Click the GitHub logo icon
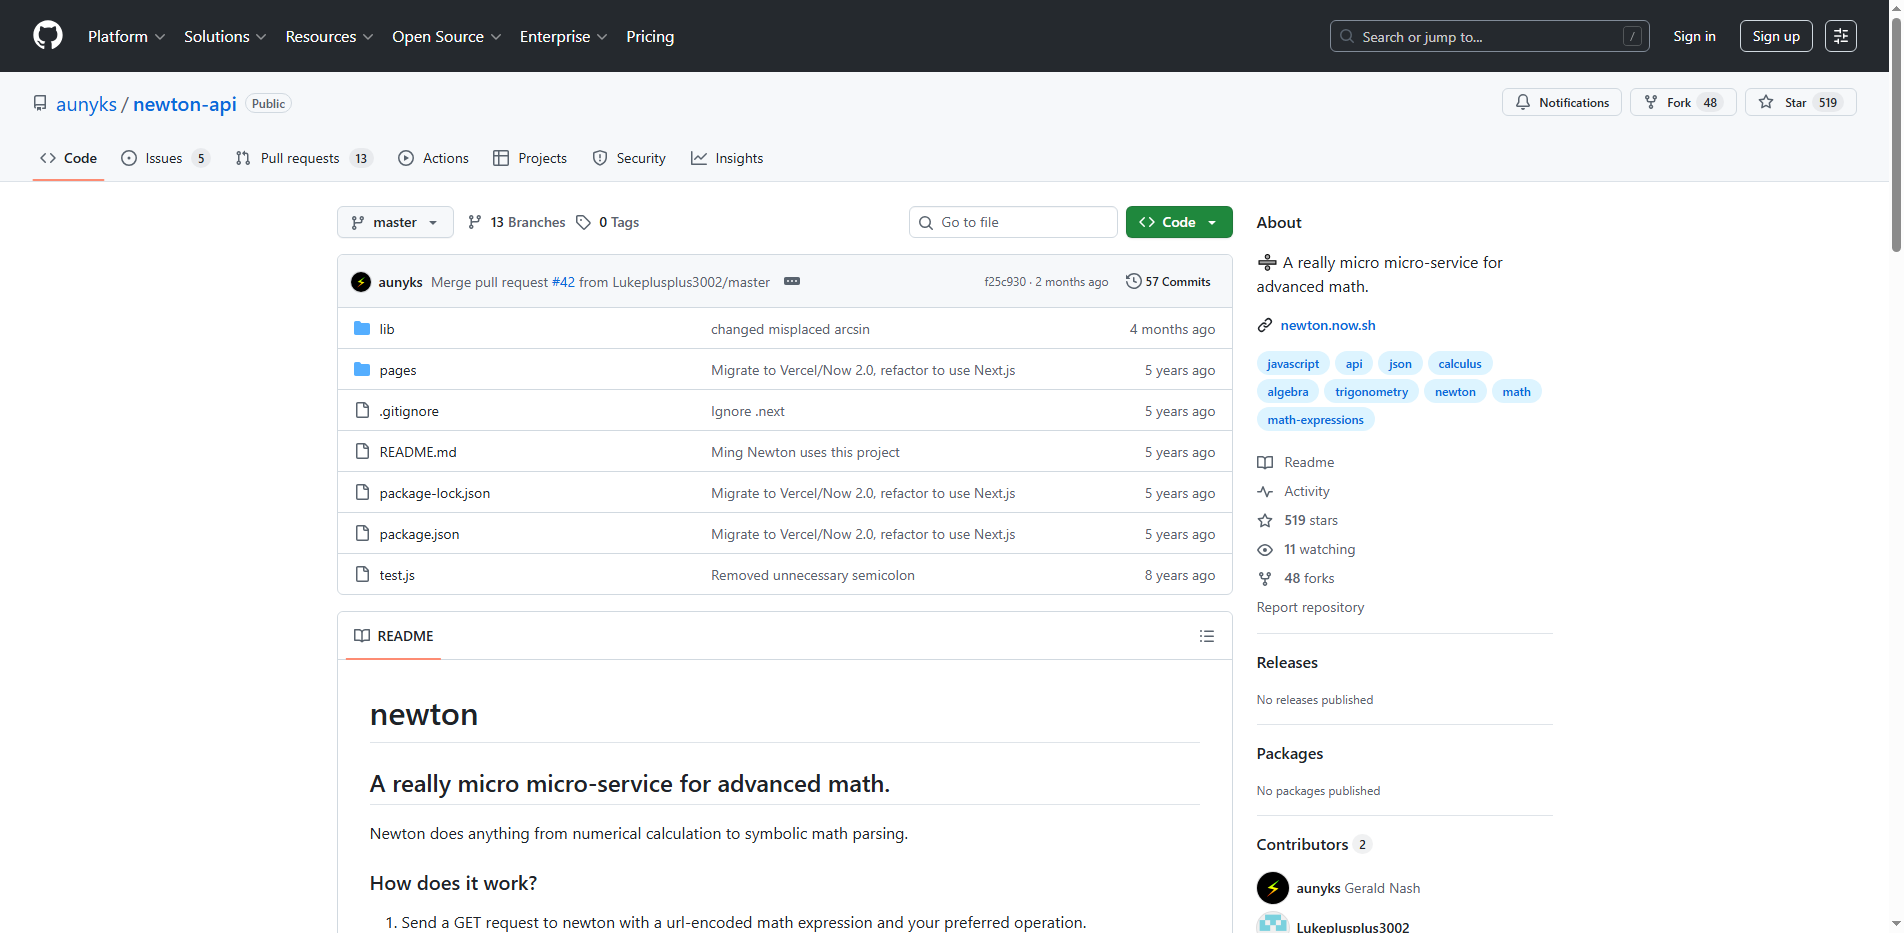 tap(47, 36)
